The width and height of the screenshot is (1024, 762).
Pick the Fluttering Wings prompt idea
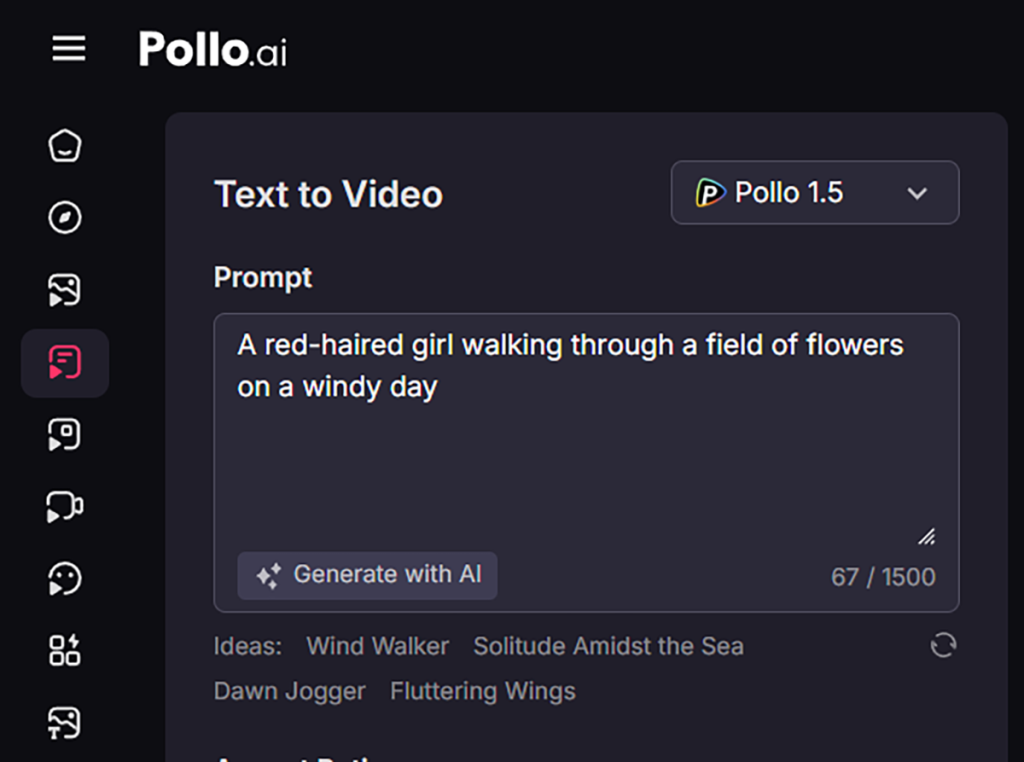tap(483, 691)
